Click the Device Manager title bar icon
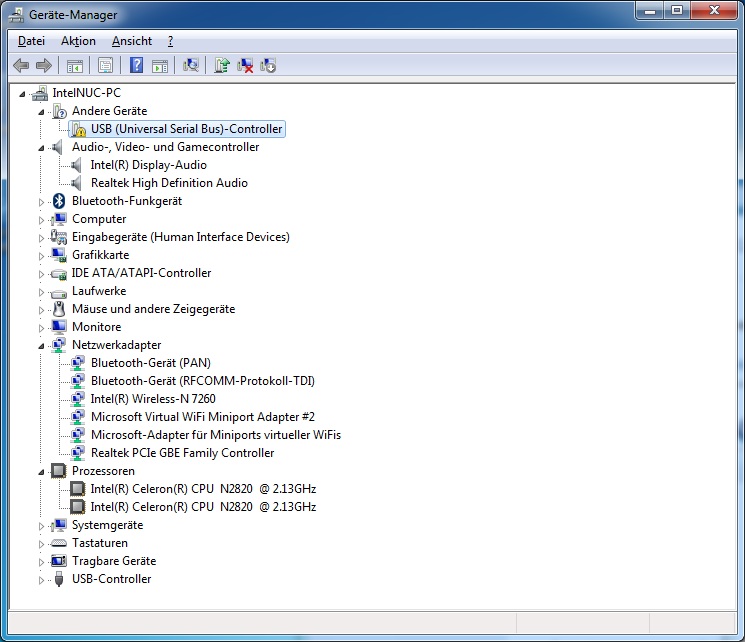 tap(17, 15)
